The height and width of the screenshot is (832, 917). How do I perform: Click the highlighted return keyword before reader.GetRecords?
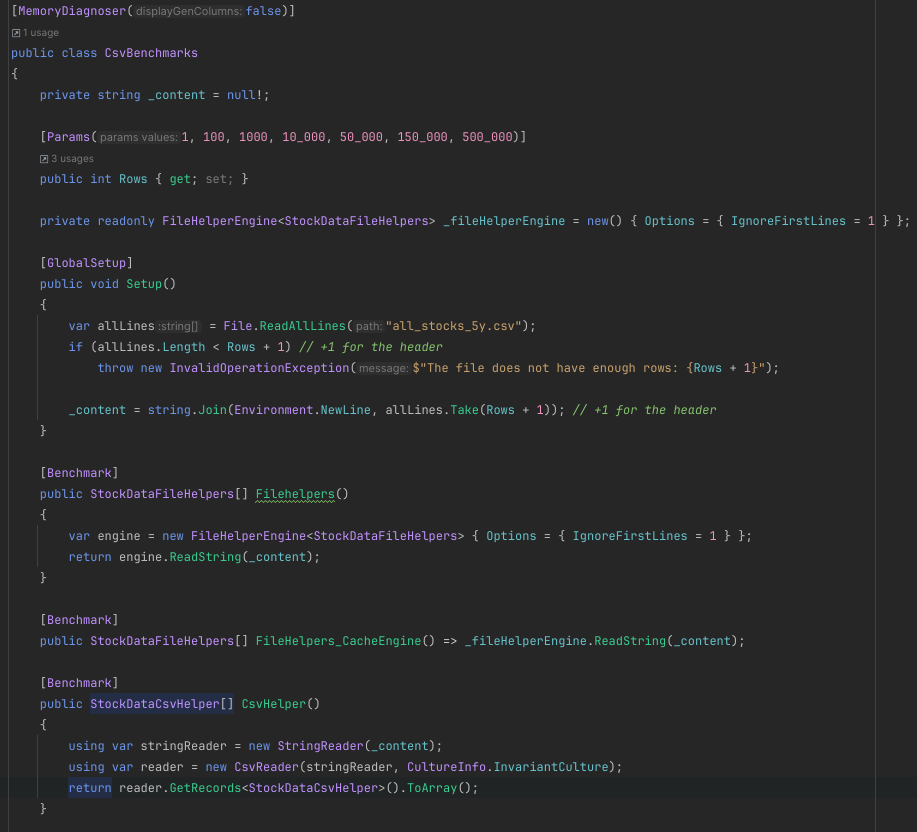90,789
